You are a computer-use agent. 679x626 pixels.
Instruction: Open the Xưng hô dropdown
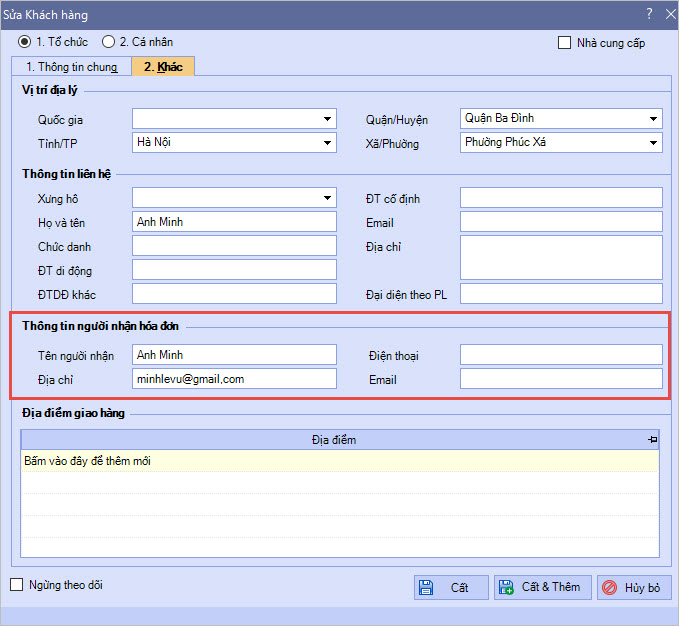(327, 198)
